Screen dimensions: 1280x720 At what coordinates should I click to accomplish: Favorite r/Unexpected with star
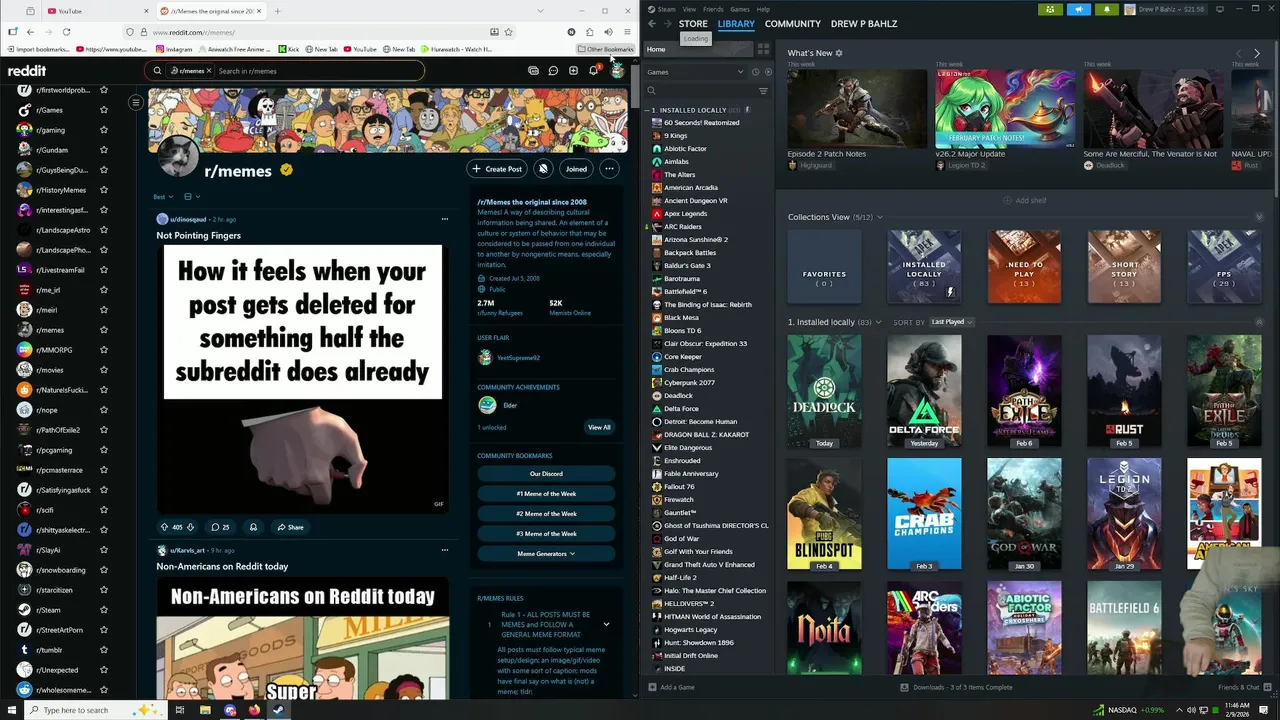pos(103,670)
